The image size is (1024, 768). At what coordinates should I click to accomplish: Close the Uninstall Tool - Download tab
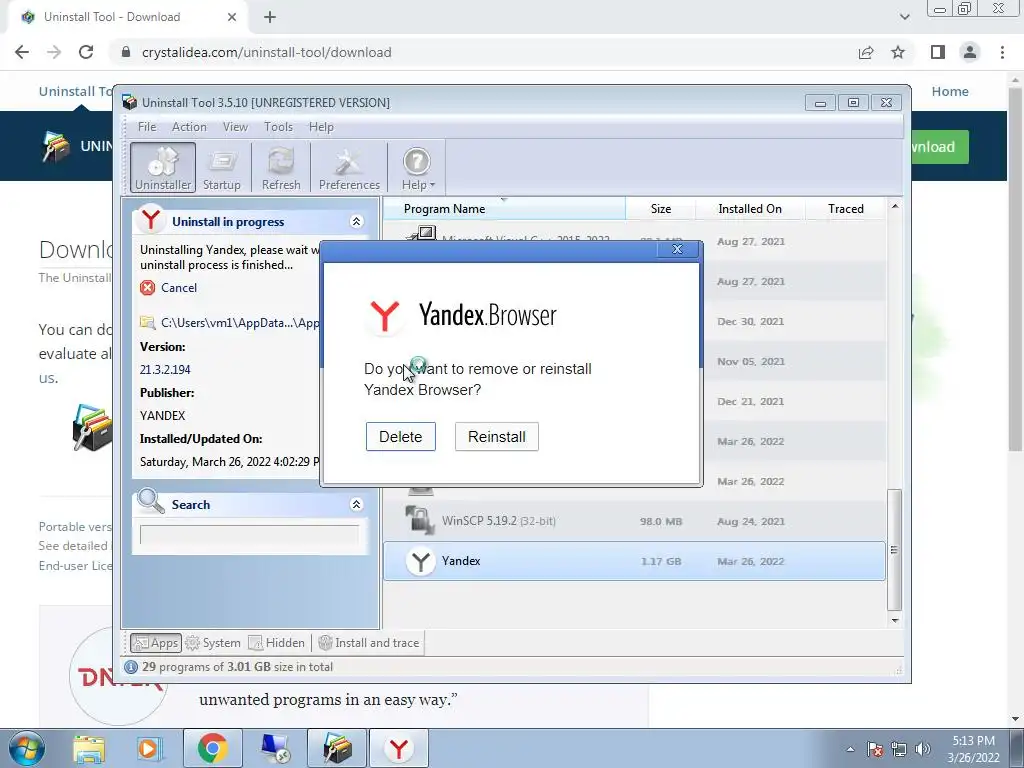pos(232,17)
